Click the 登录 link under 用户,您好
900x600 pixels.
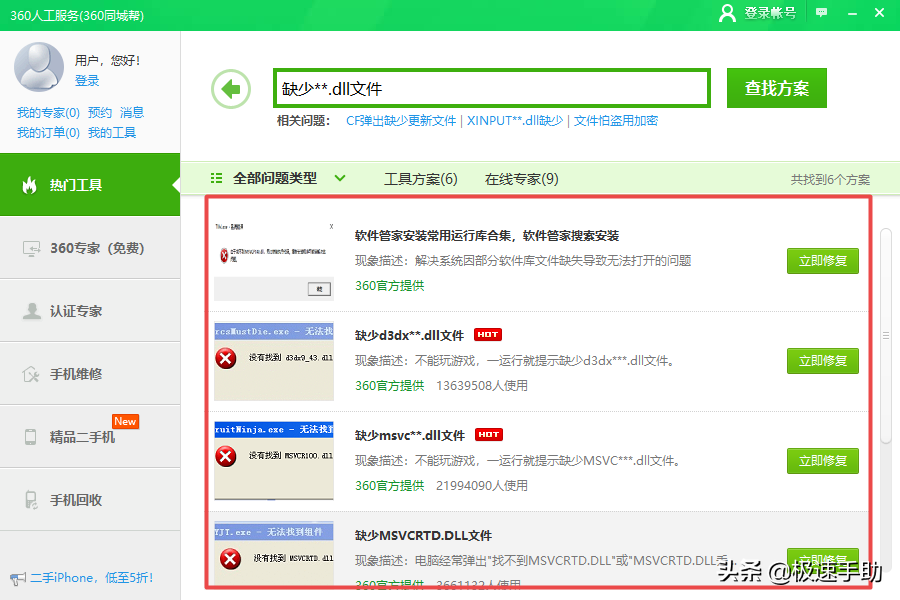tap(87, 80)
